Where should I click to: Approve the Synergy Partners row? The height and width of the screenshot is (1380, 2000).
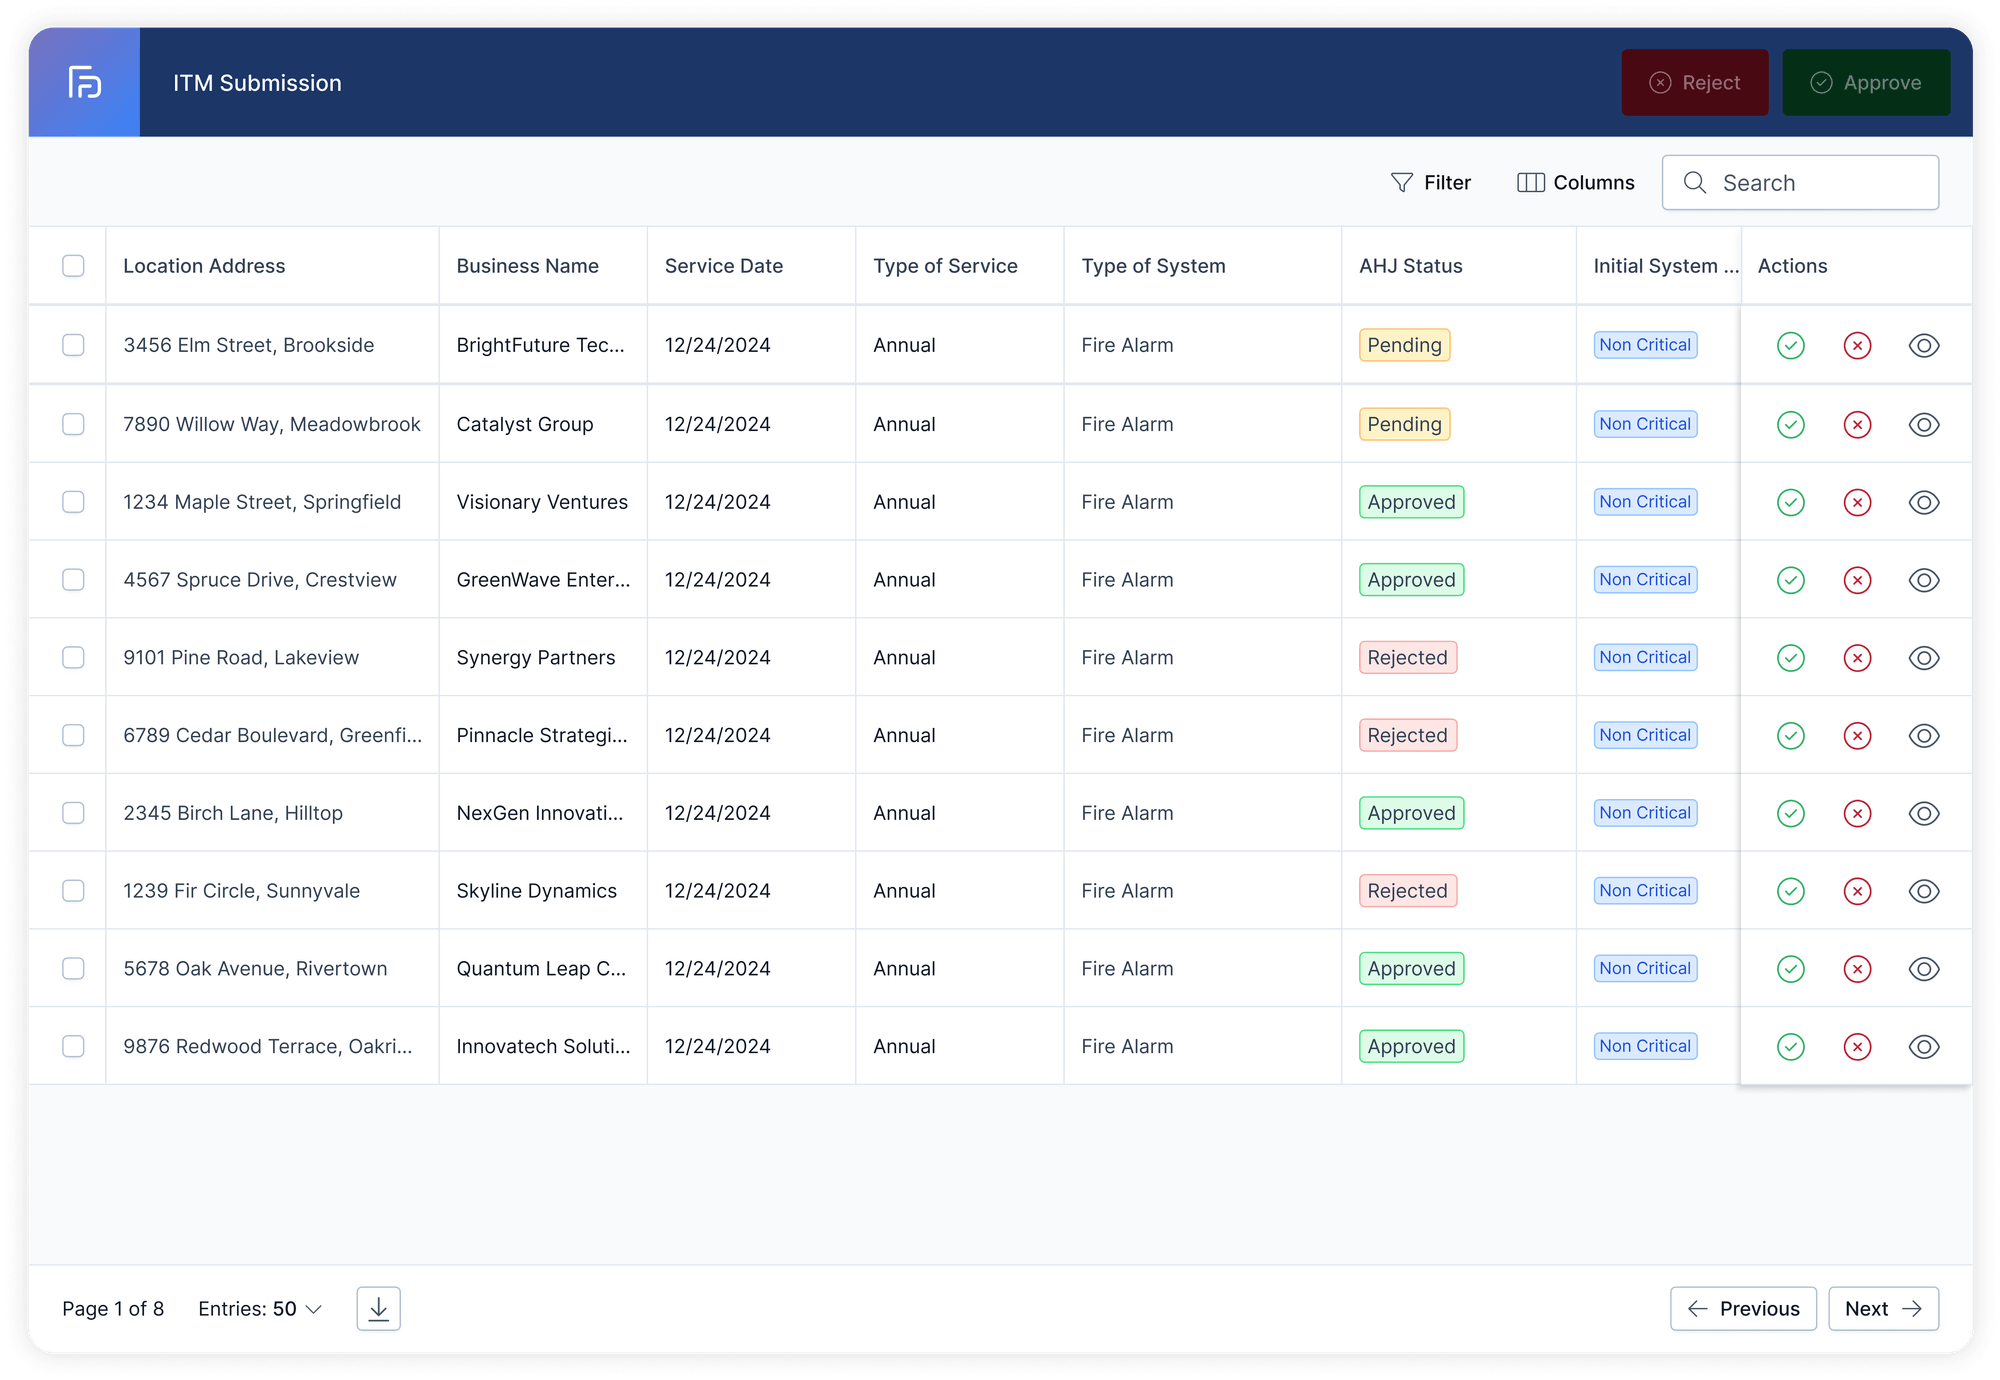pyautogui.click(x=1790, y=658)
